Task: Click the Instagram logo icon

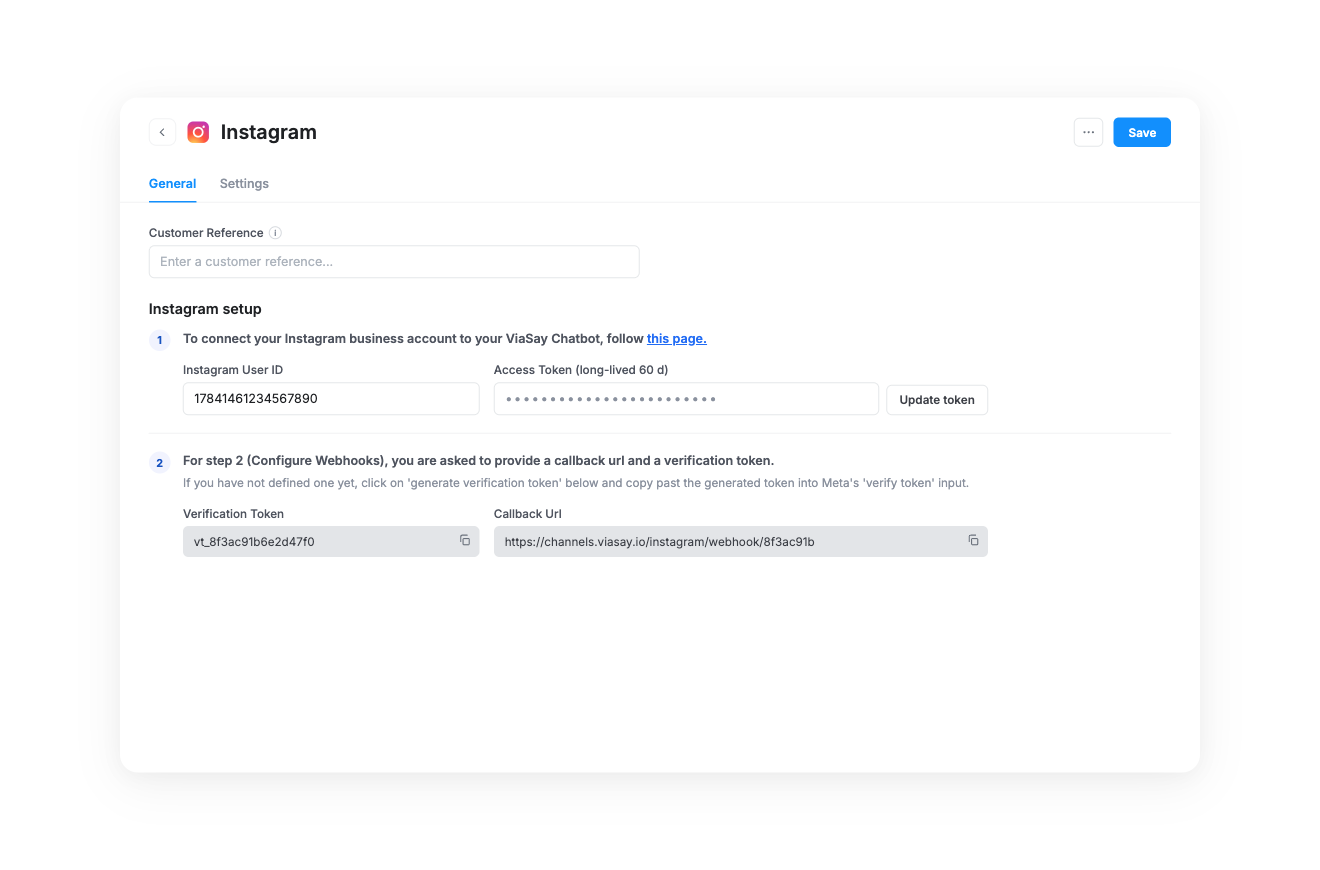Action: point(198,132)
